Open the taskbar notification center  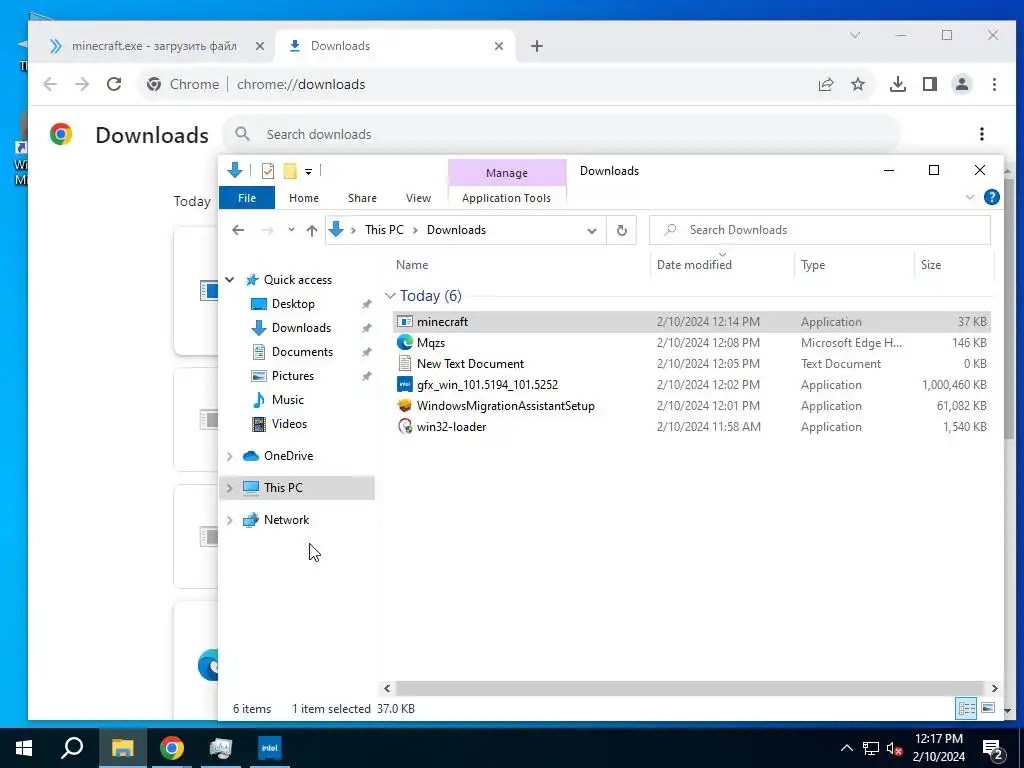[x=993, y=749]
